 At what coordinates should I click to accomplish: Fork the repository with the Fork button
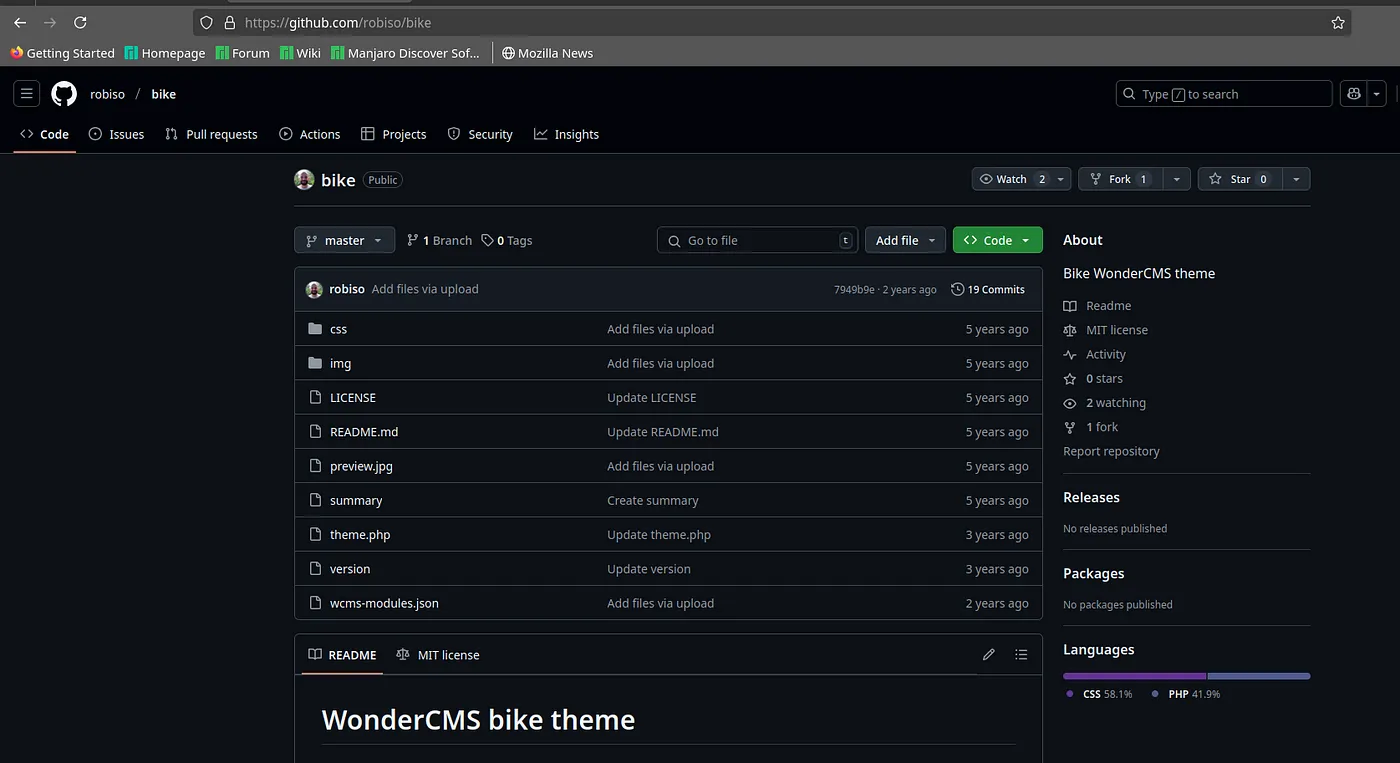1120,179
